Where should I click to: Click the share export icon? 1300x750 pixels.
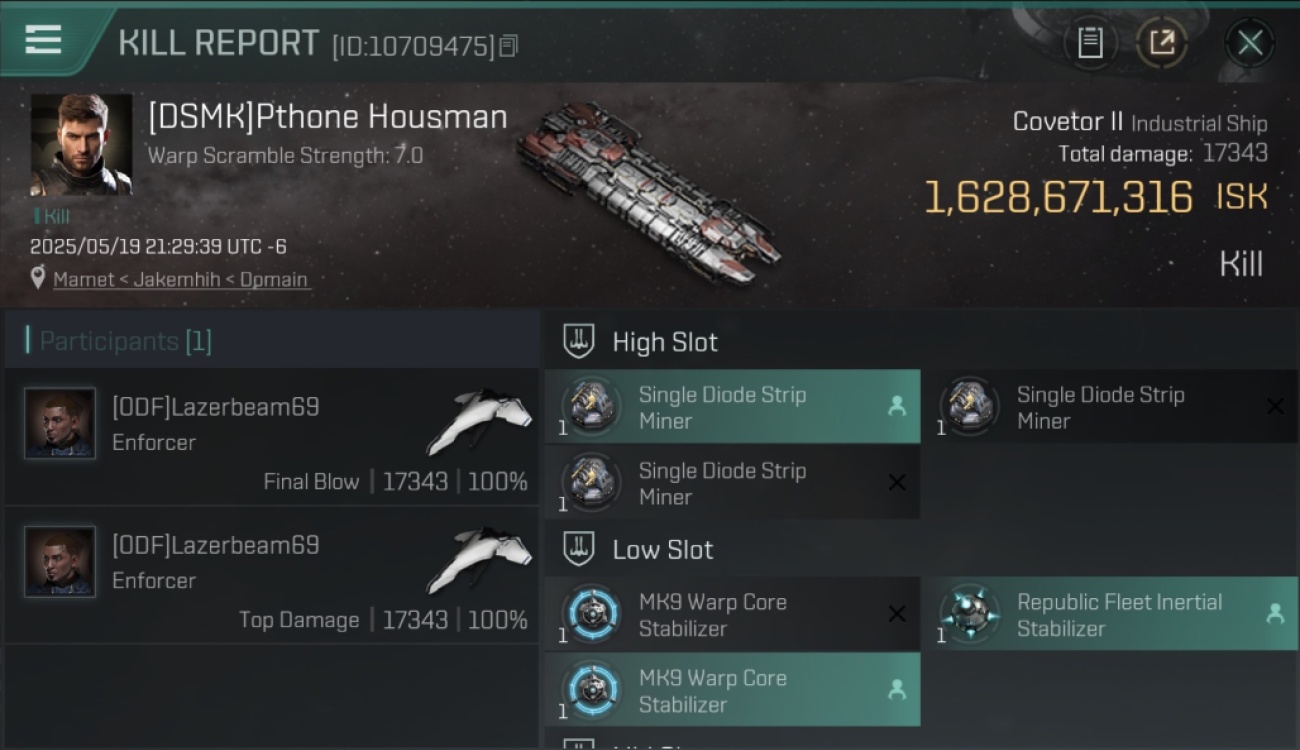click(1161, 43)
